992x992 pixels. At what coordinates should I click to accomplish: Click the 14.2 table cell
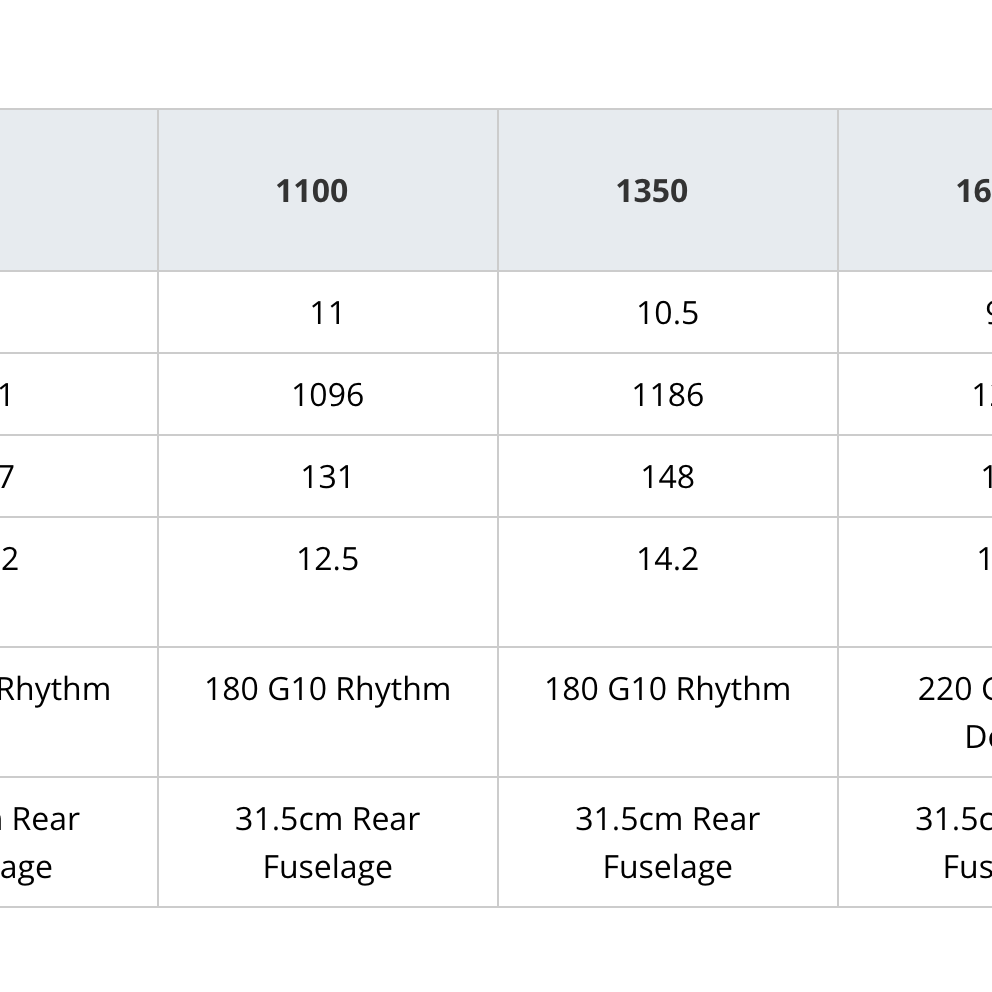pyautogui.click(x=667, y=559)
